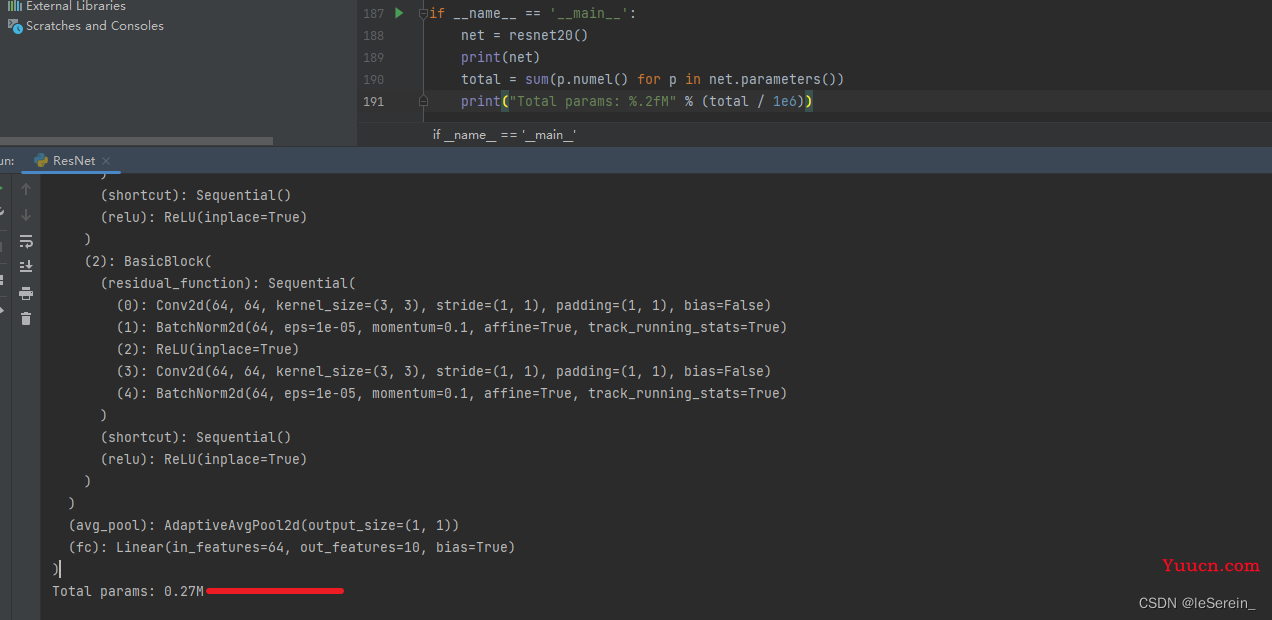Click the Total params: 0.27M output
This screenshot has width=1272, height=620.
click(x=128, y=591)
